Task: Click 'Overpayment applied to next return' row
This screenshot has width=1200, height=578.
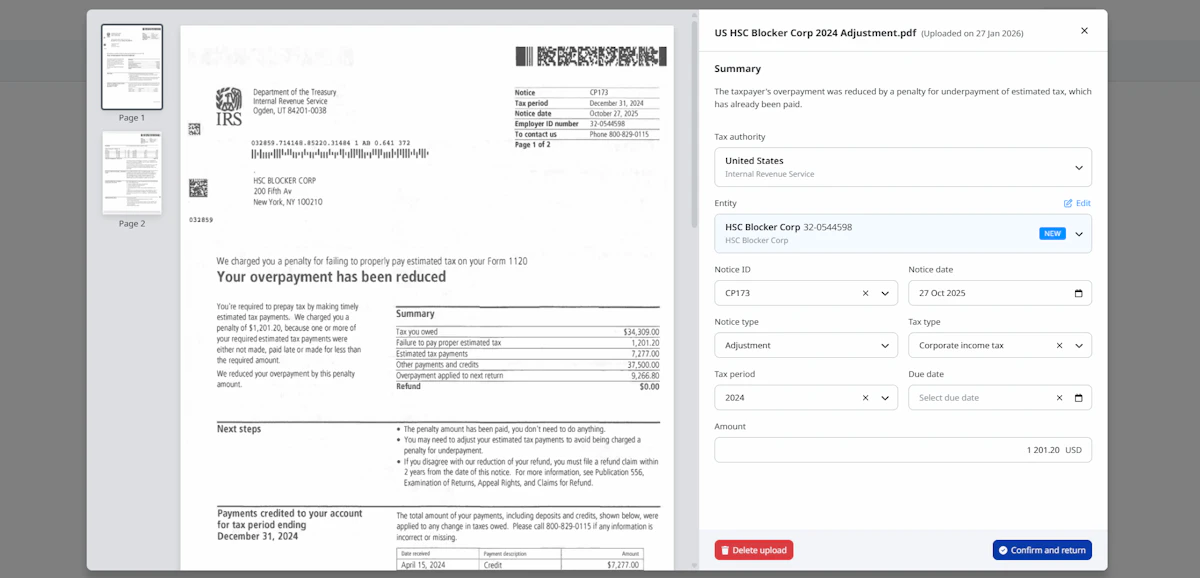Action: 528,375
